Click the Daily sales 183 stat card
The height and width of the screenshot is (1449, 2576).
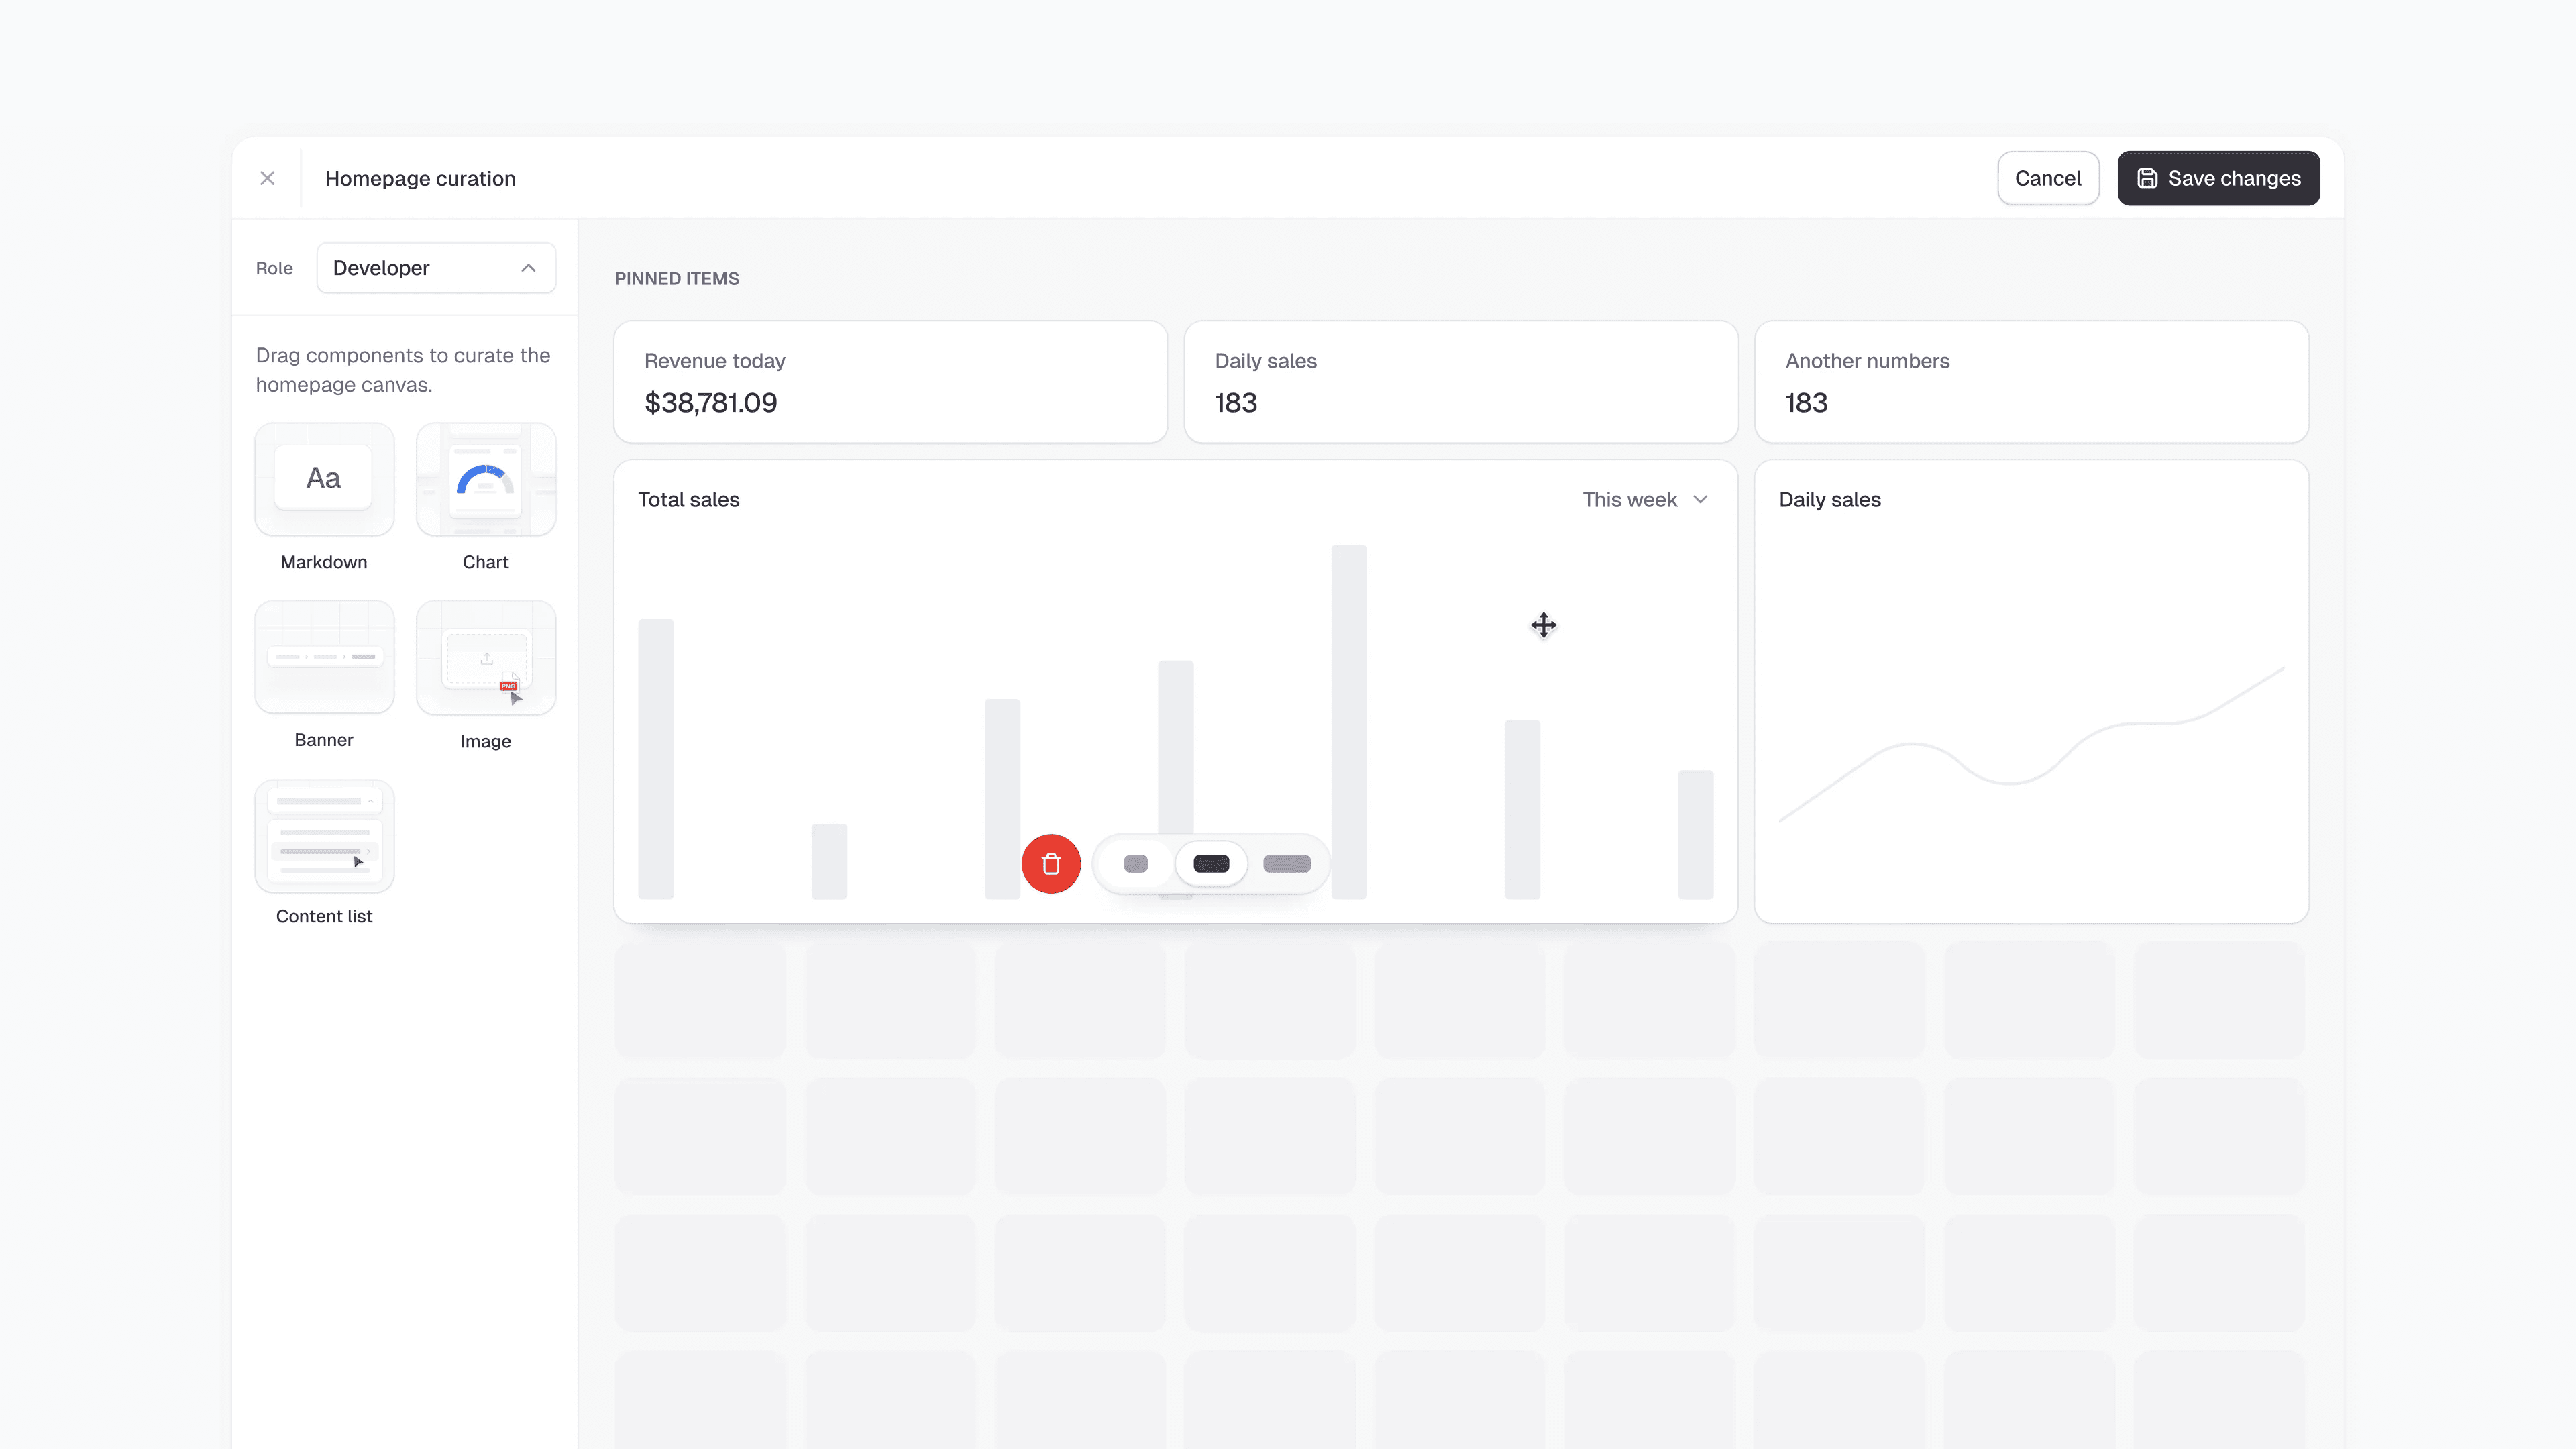(1461, 382)
